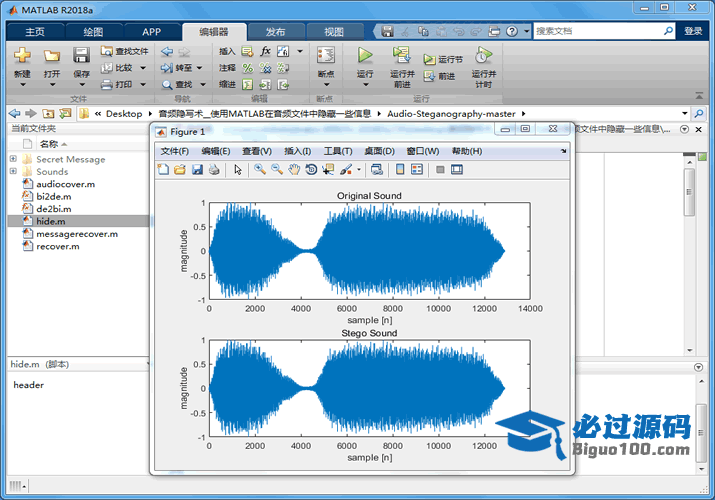Click the Link Plot icon
This screenshot has height=500, width=715.
coord(377,170)
